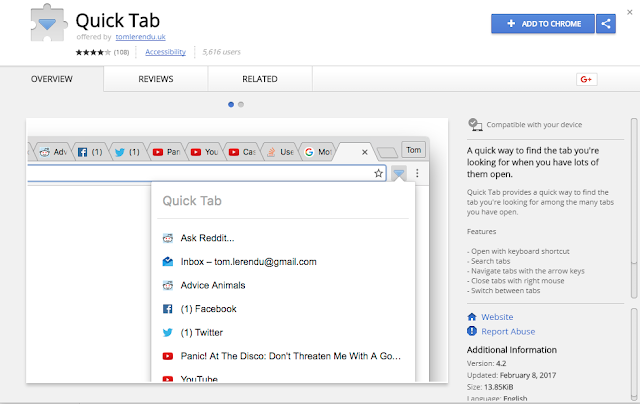Click the home icon beside Website
The width and height of the screenshot is (640, 404).
(472, 317)
